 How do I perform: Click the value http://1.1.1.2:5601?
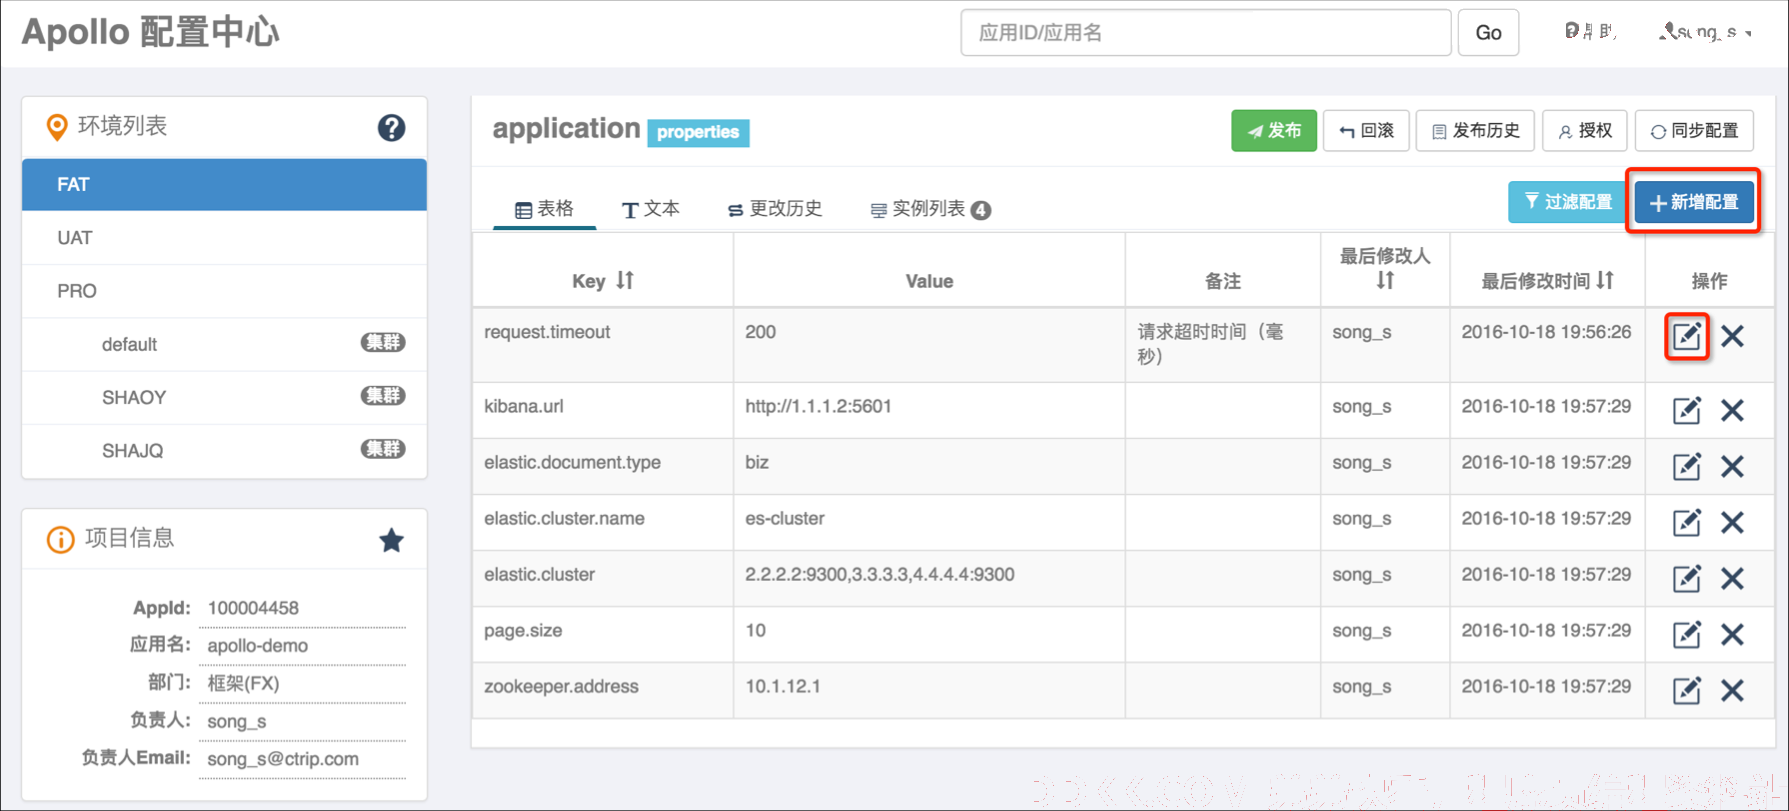click(818, 406)
